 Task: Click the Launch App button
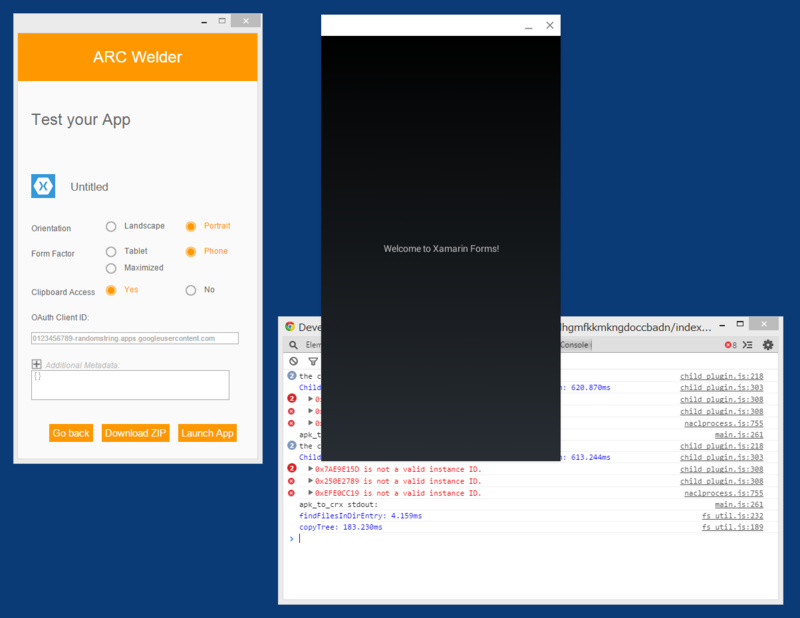pos(207,433)
